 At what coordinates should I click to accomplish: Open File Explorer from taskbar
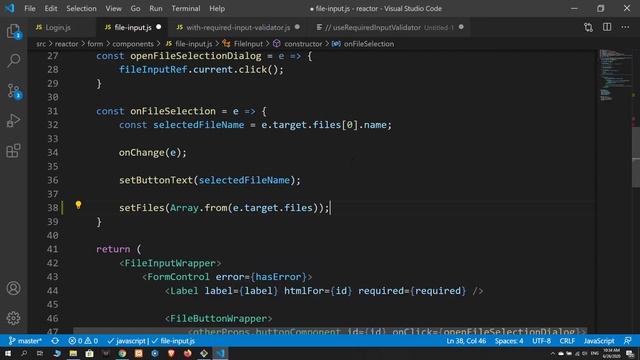click(x=73, y=353)
